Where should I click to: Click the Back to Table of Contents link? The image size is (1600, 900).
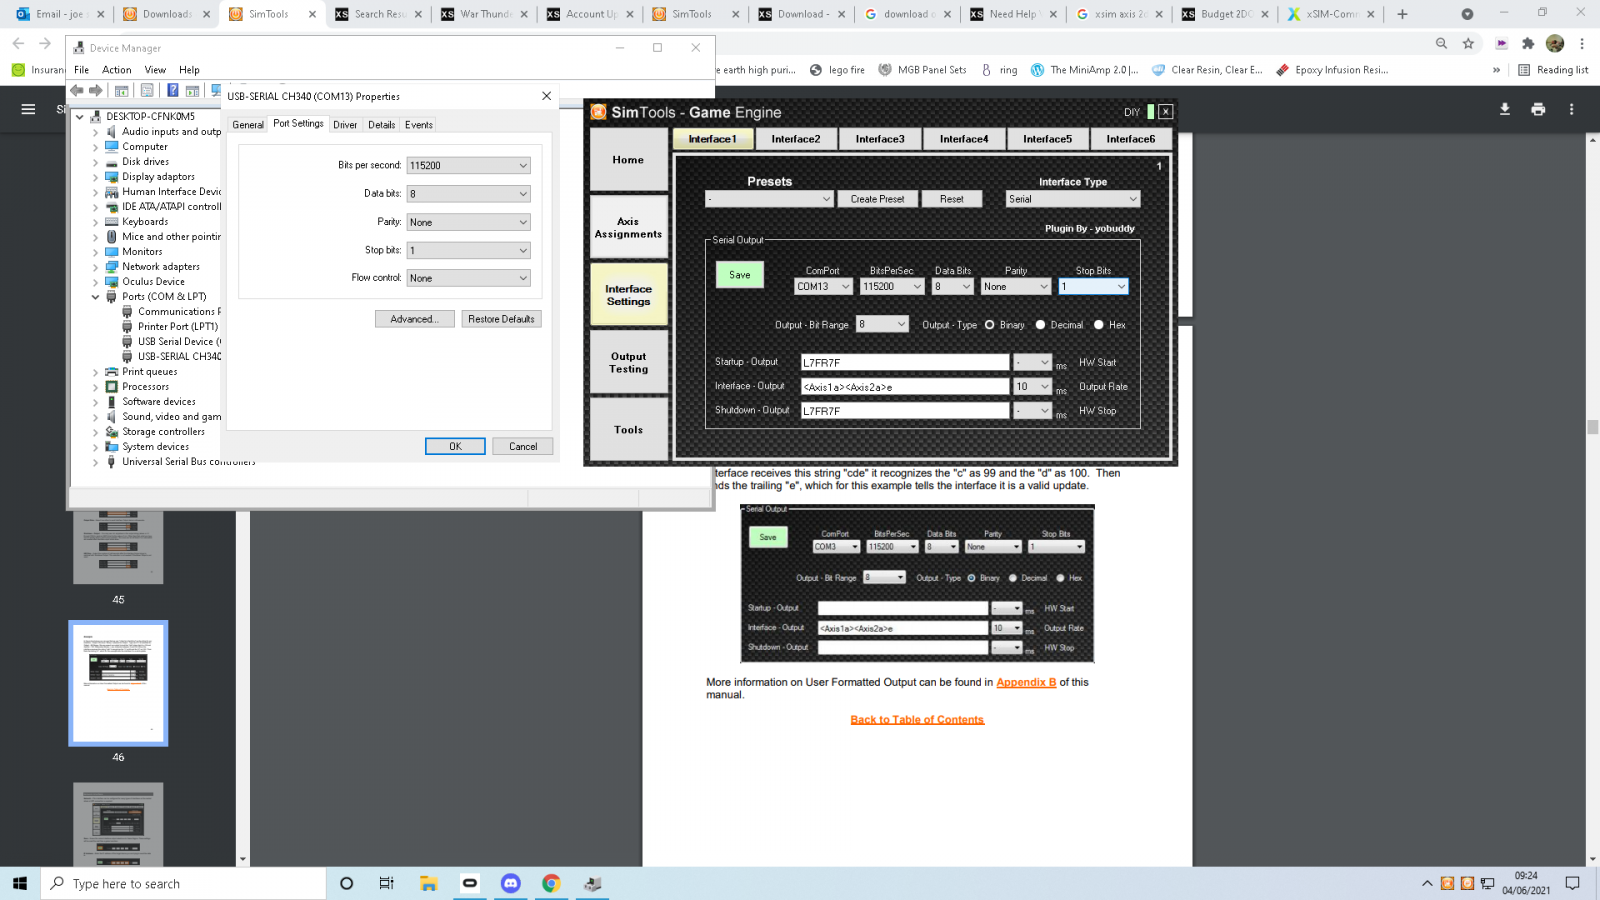click(917, 720)
